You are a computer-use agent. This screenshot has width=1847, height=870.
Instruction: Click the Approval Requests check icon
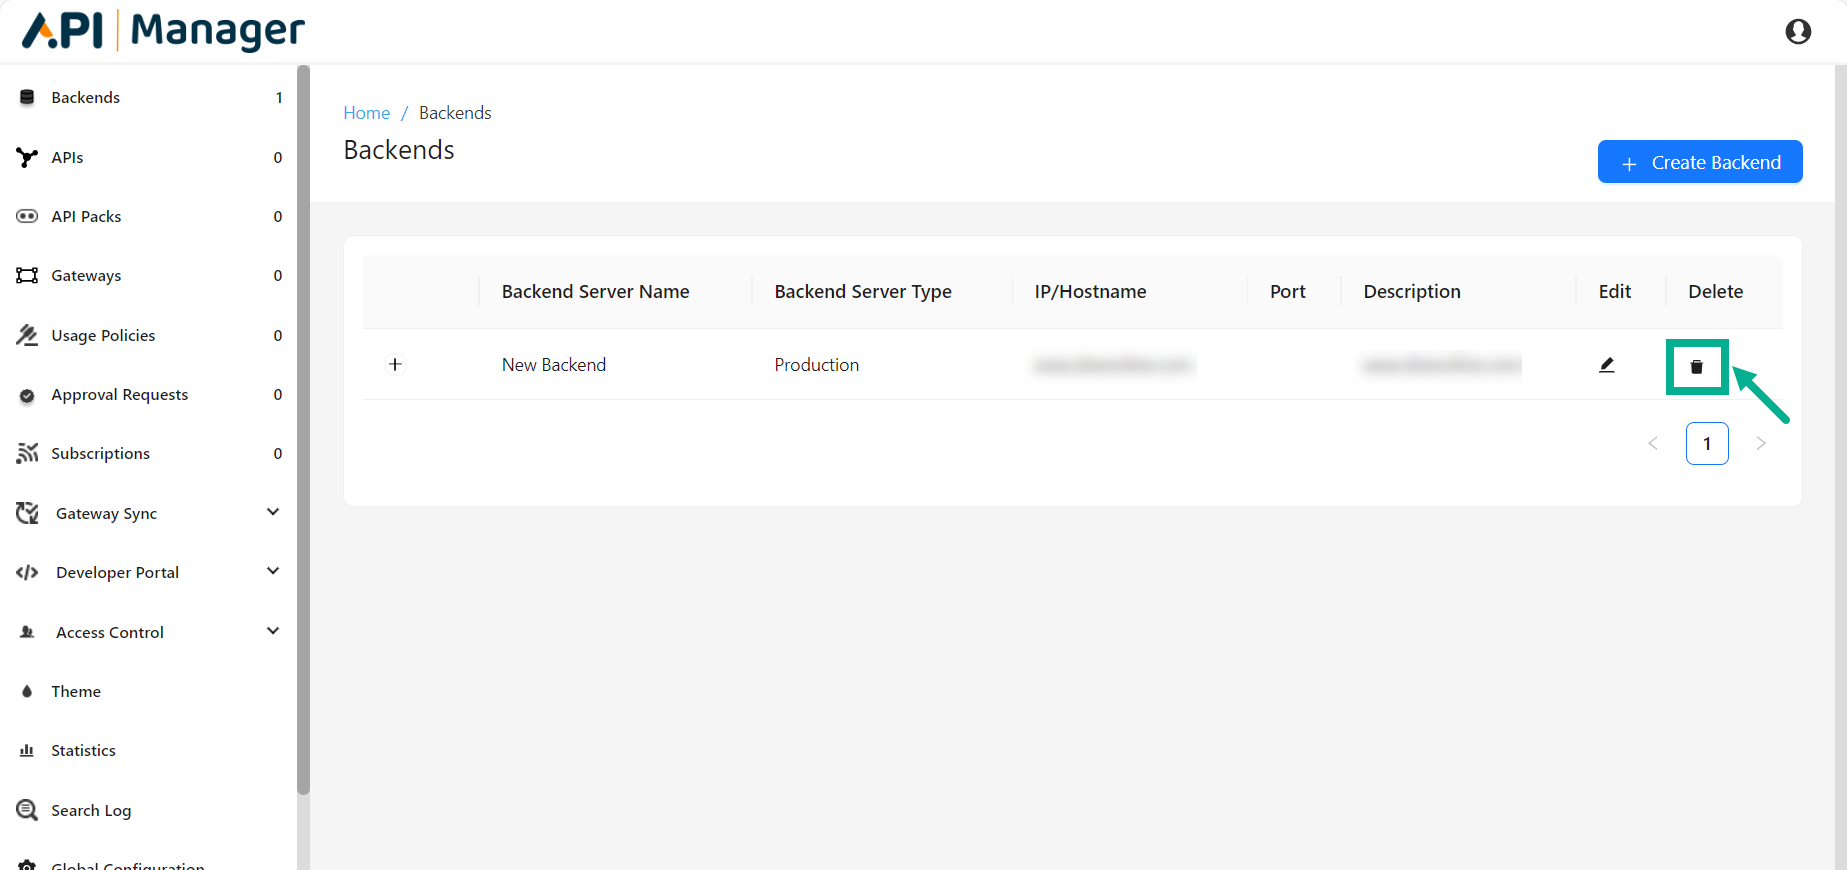point(27,395)
